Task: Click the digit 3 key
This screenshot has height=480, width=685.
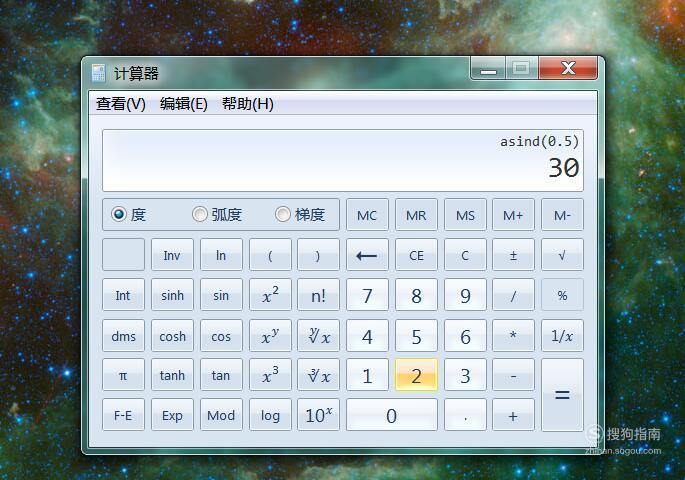Action: tap(465, 375)
